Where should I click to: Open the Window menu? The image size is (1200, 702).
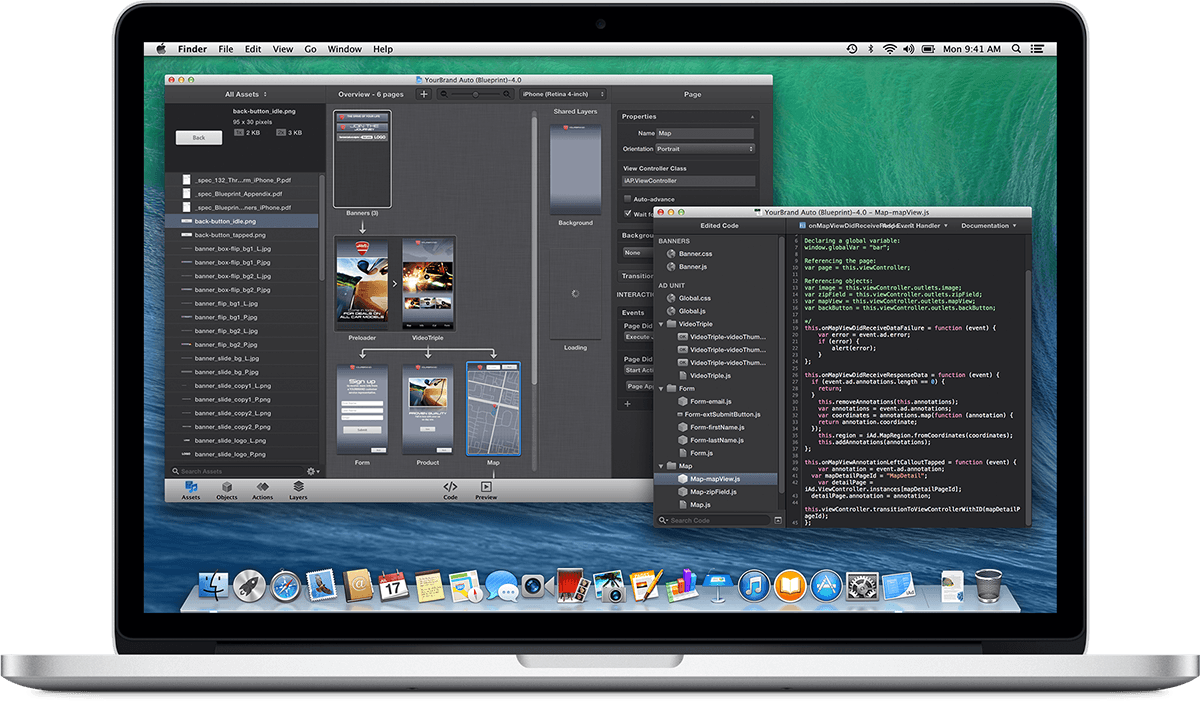coord(345,49)
